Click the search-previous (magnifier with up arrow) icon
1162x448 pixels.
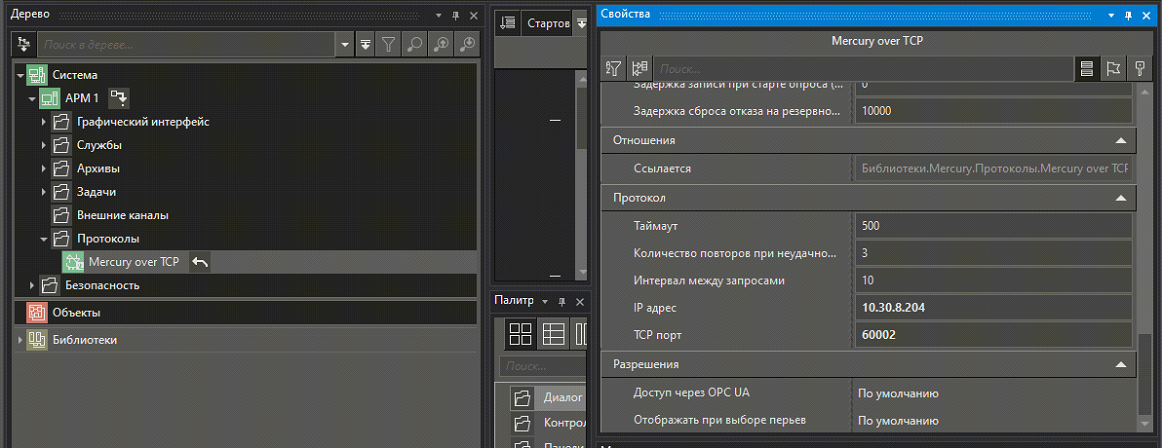tap(441, 44)
